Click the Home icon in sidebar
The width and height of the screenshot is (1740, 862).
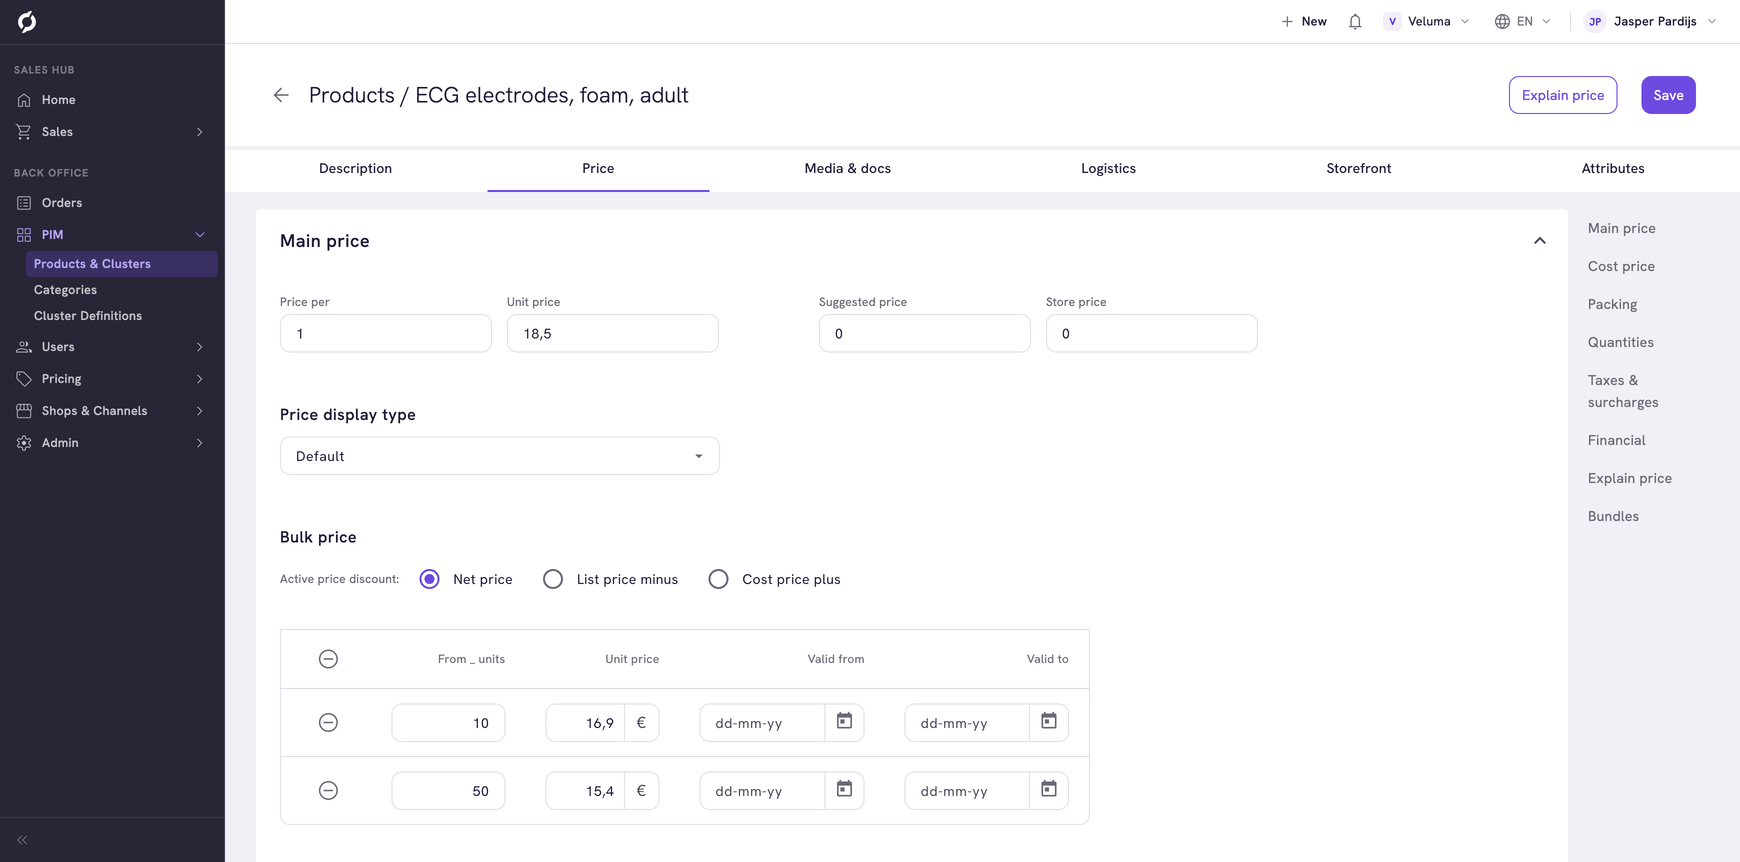pyautogui.click(x=24, y=100)
